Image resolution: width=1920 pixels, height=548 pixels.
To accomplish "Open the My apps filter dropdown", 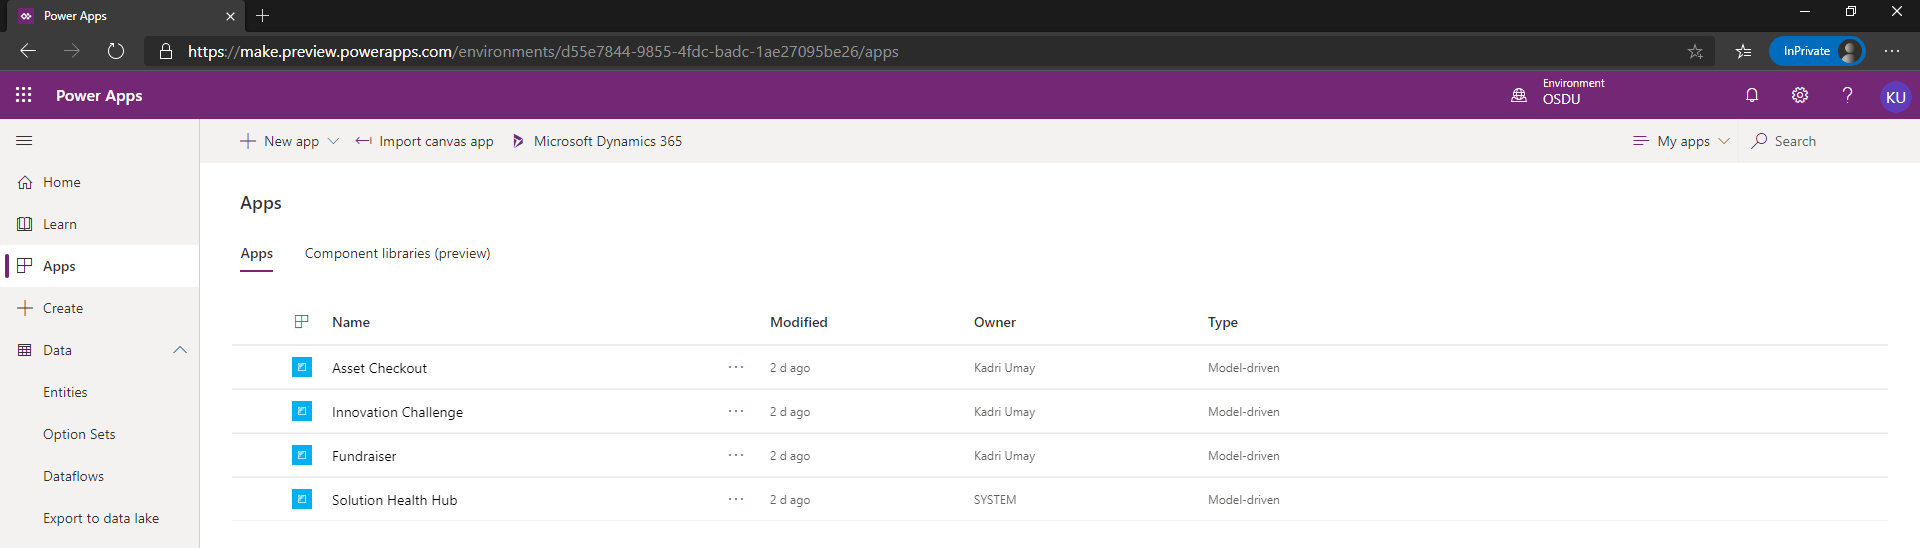I will pyautogui.click(x=1681, y=141).
